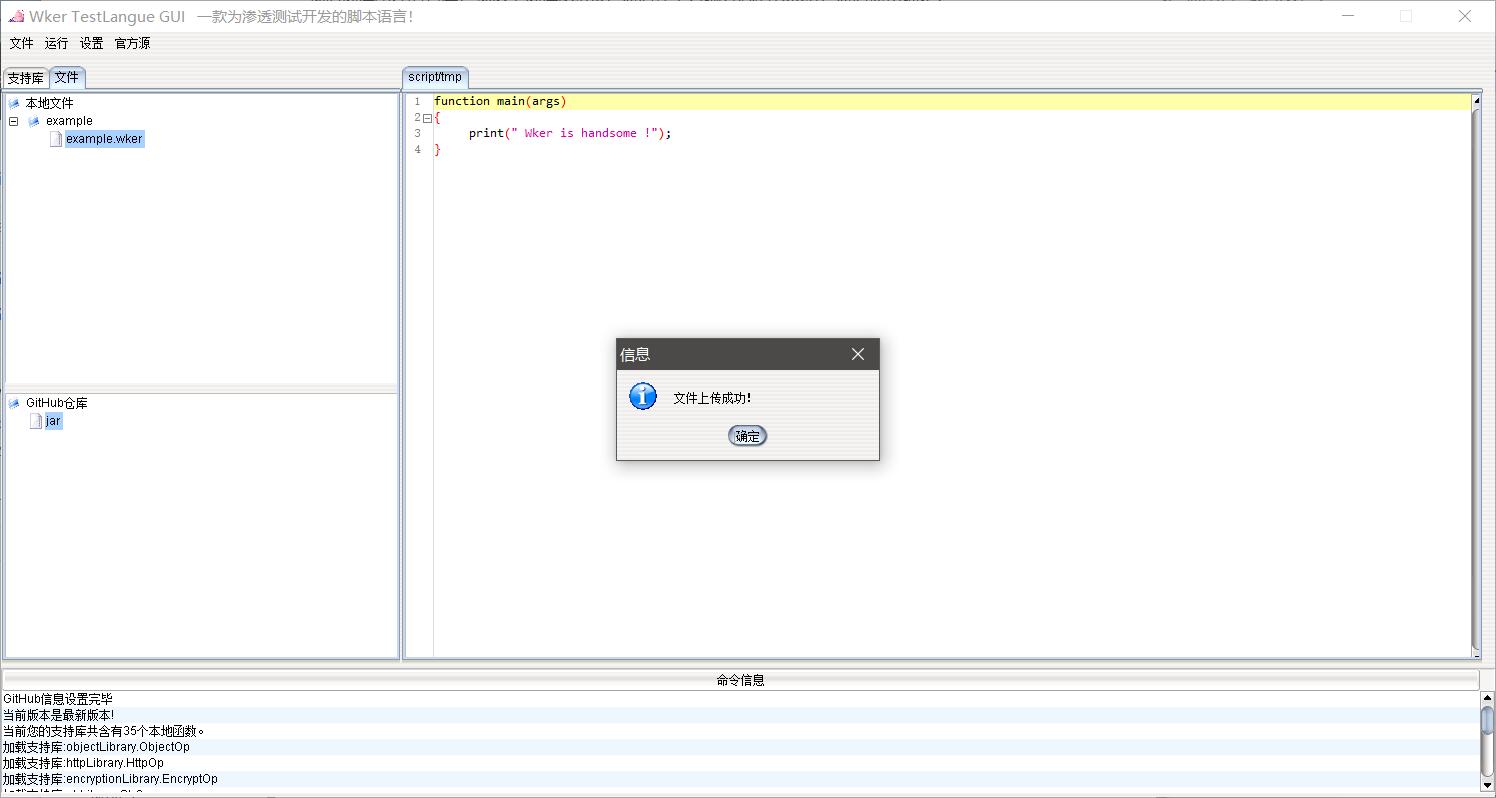Close the Wker TestLangue GUI window
The image size is (1496, 798).
[x=1464, y=16]
